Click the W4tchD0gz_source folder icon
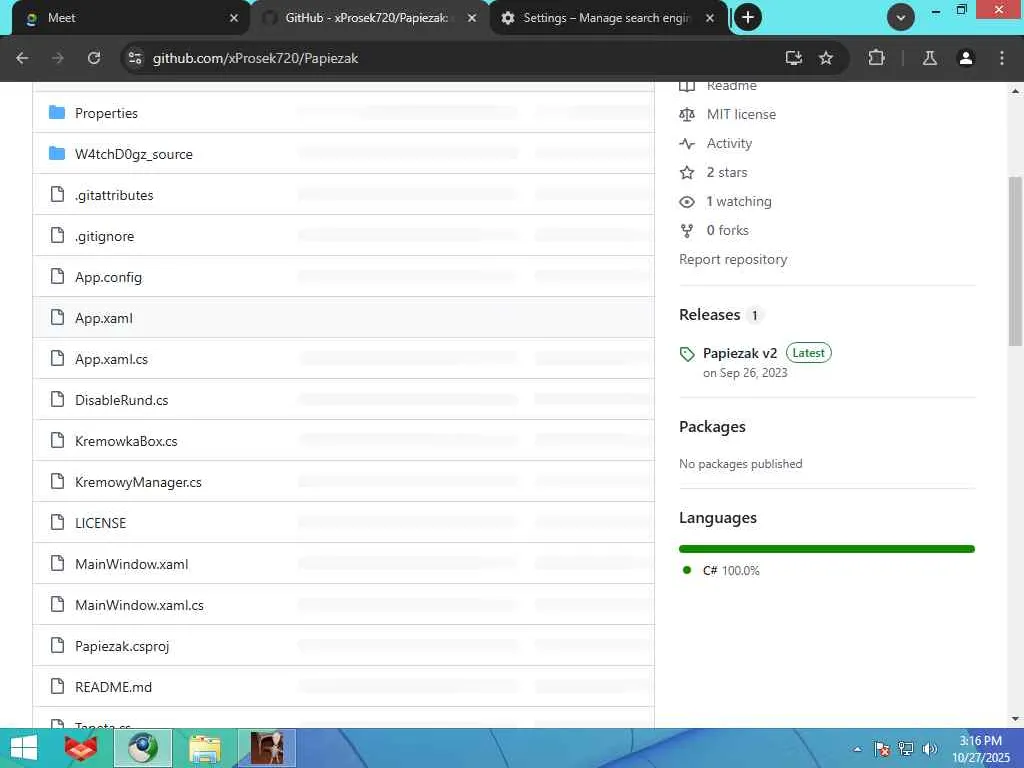The width and height of the screenshot is (1024, 768). coord(57,153)
